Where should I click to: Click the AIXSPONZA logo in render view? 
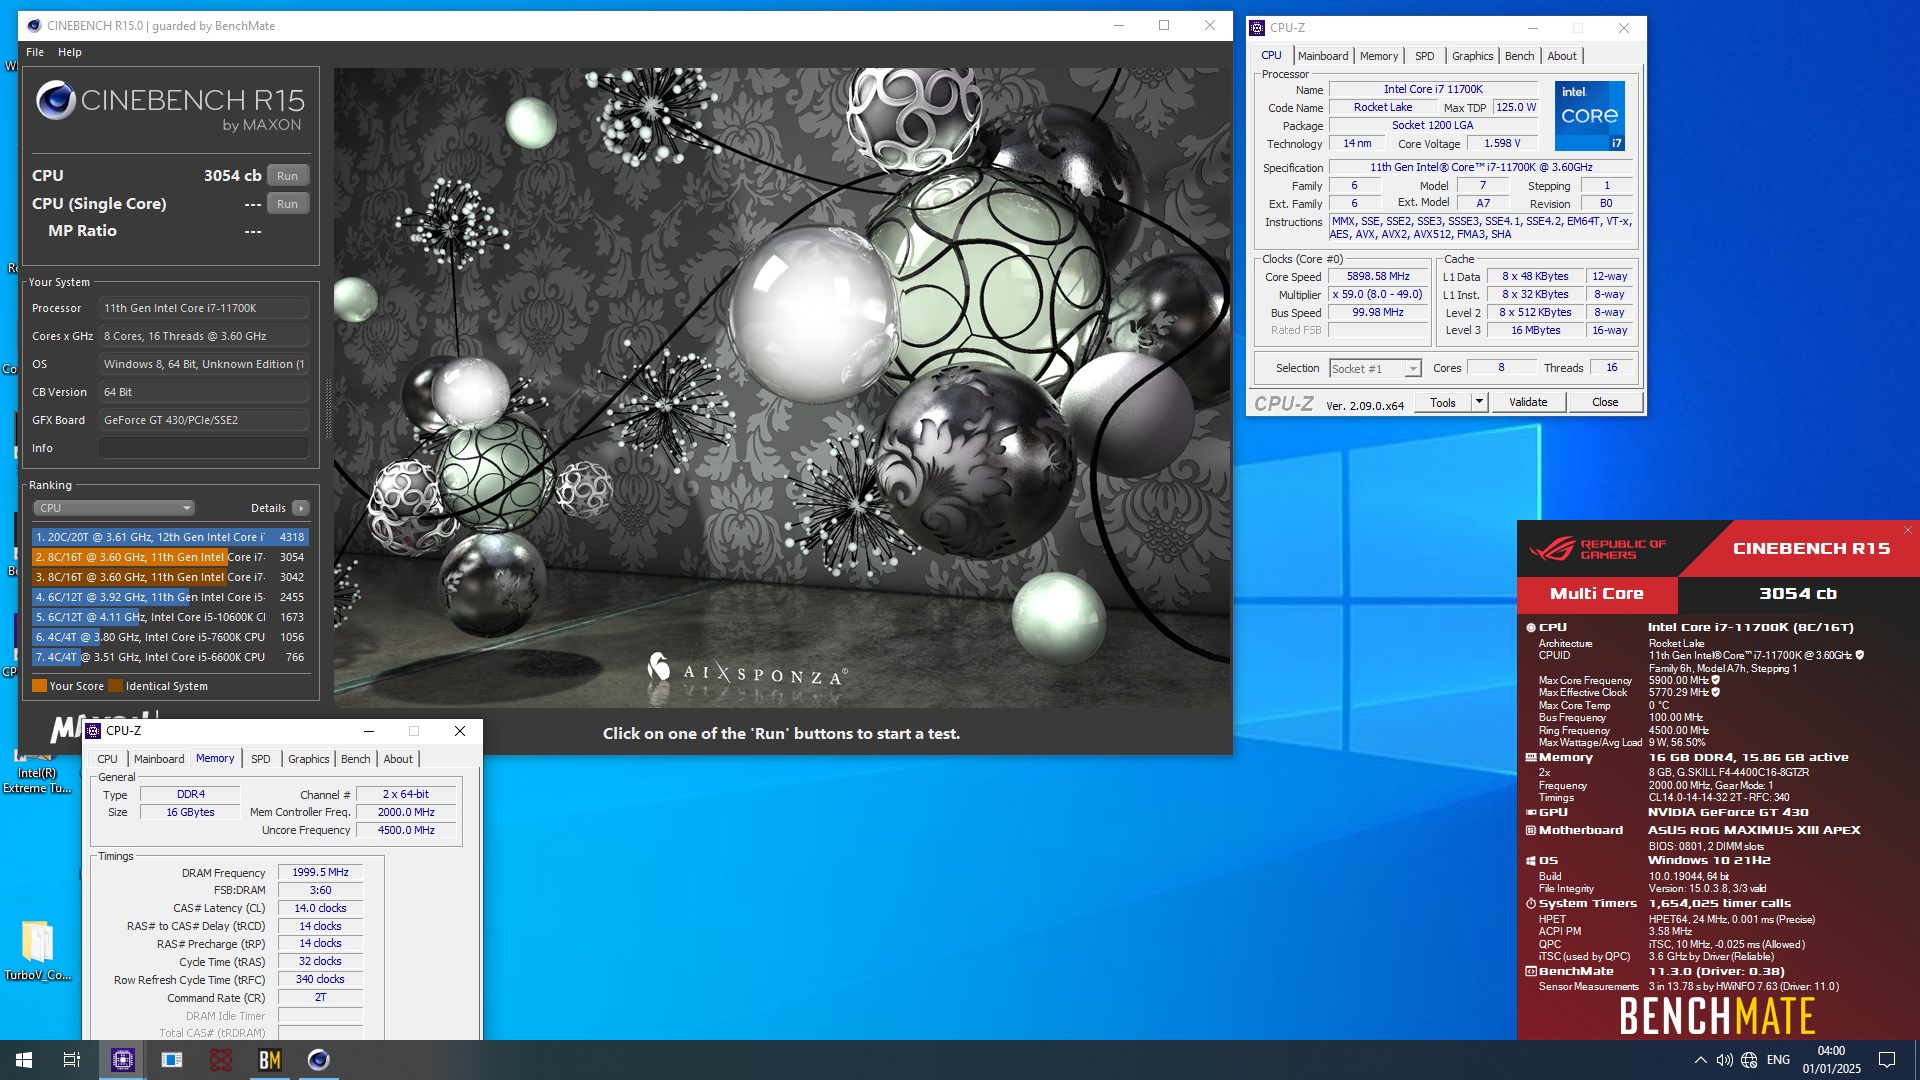click(747, 670)
